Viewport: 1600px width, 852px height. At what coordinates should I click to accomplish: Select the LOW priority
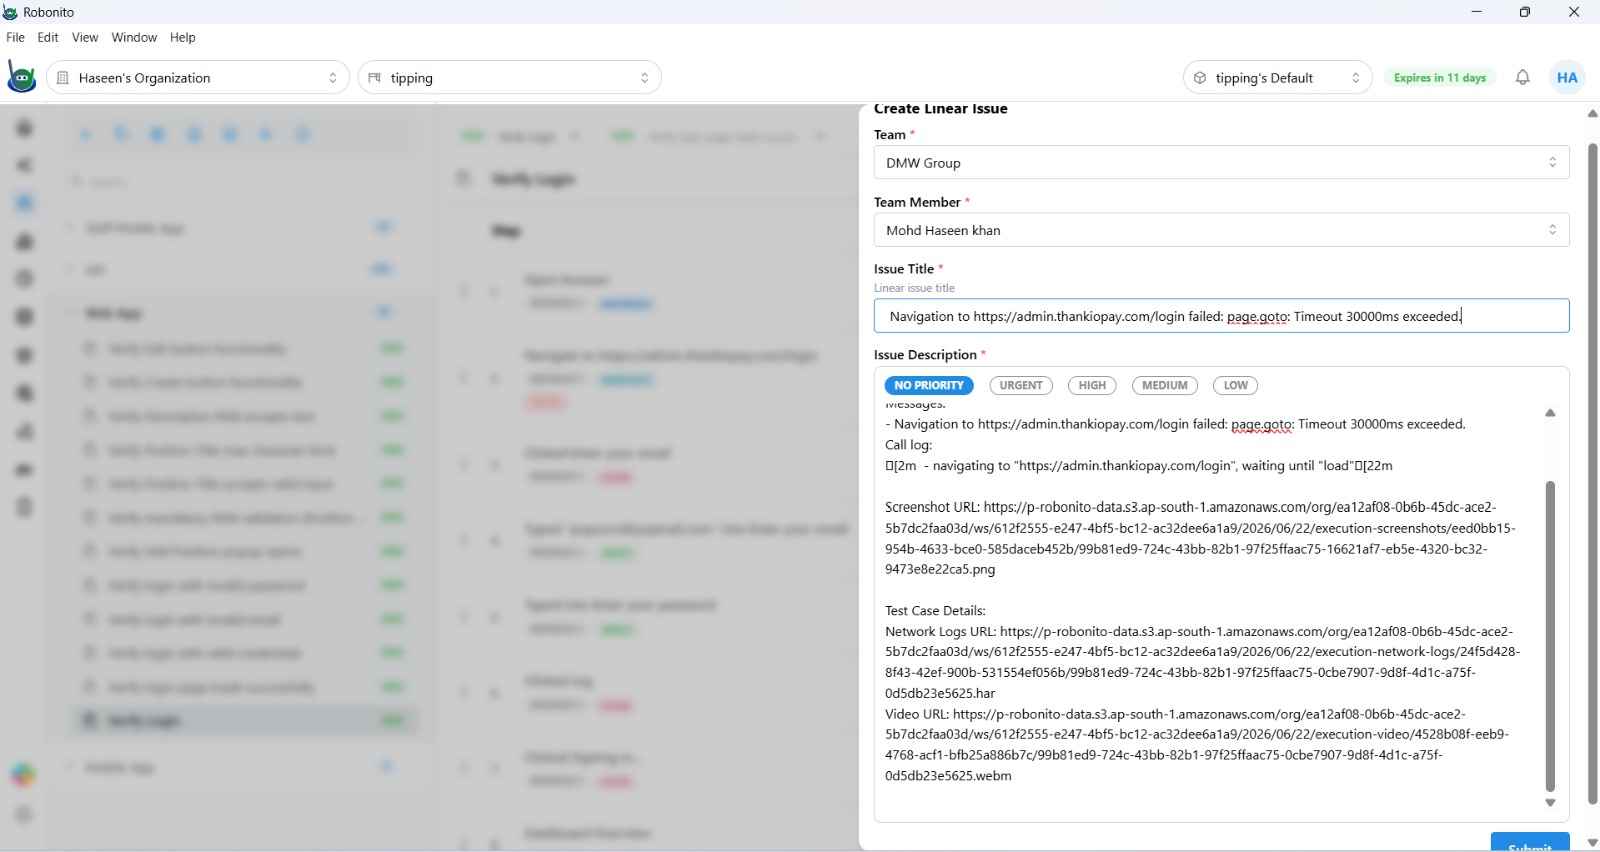point(1235,385)
